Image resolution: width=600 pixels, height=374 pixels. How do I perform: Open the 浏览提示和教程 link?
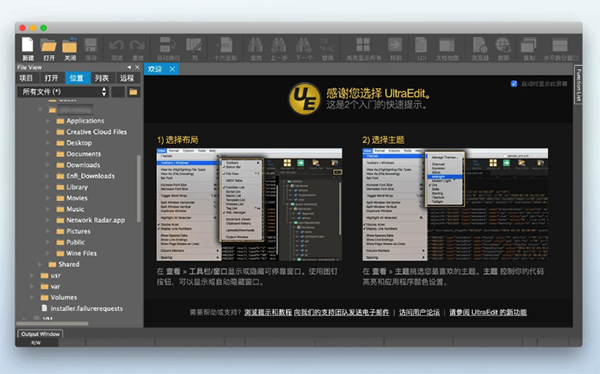click(268, 312)
